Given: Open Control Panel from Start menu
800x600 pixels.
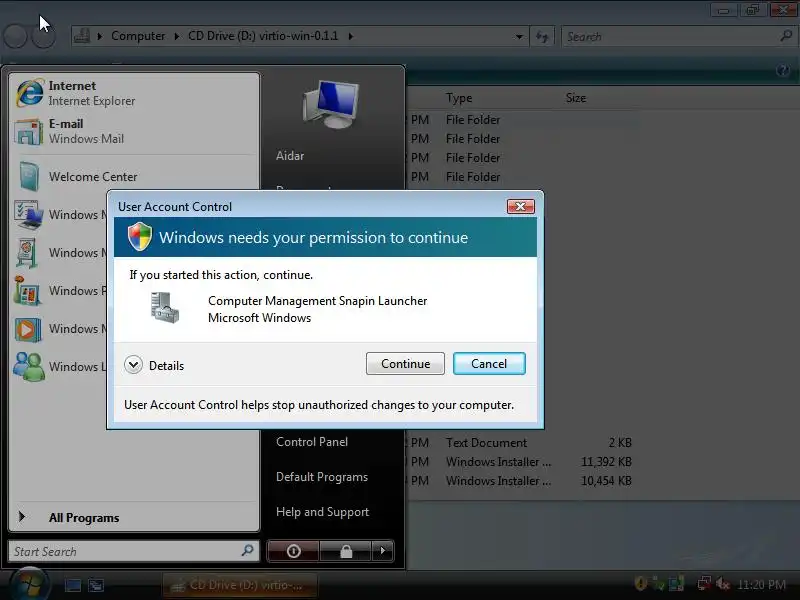Looking at the screenshot, I should click(x=312, y=442).
